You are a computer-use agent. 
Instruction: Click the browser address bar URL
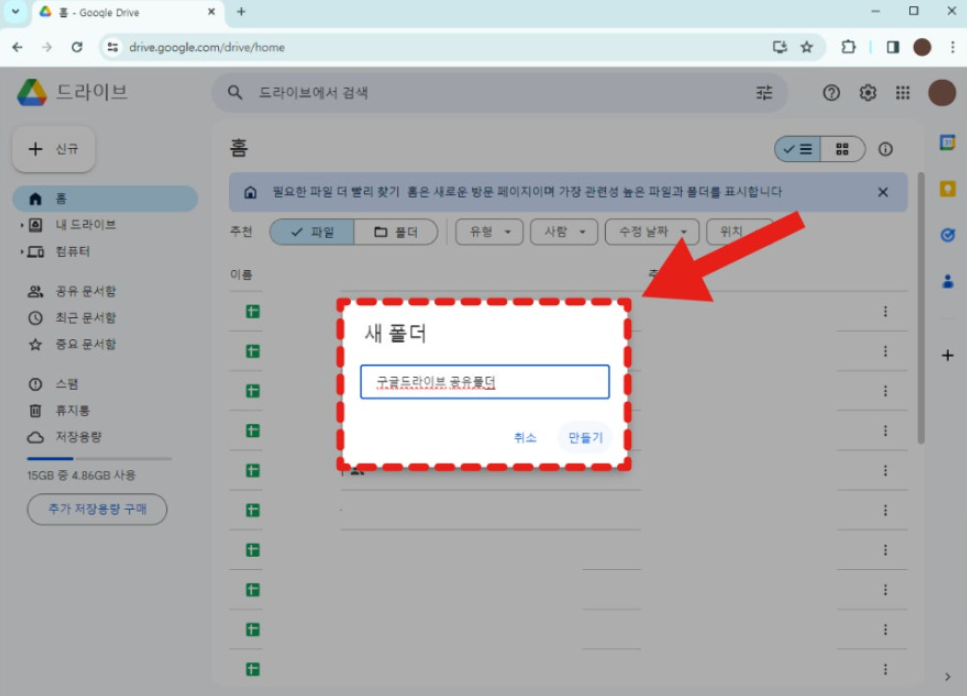coord(207,47)
